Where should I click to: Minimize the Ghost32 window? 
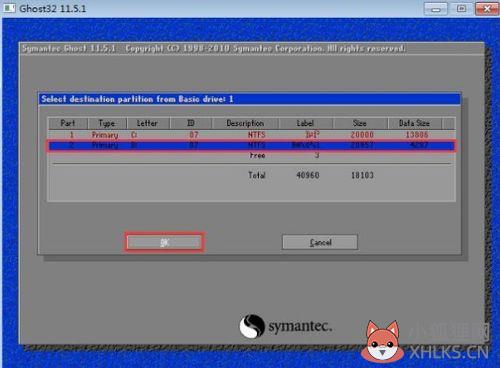435,8
